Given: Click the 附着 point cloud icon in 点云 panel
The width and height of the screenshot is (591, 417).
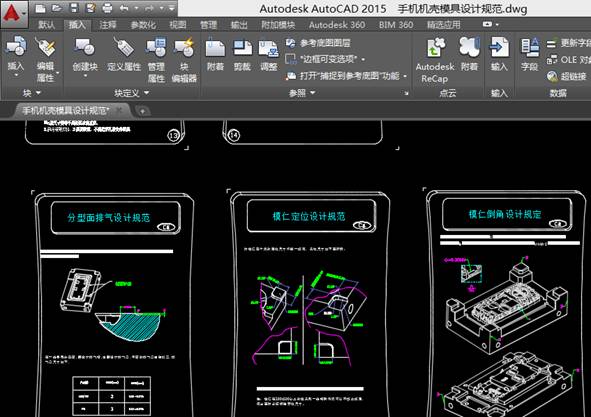Looking at the screenshot, I should [x=469, y=46].
